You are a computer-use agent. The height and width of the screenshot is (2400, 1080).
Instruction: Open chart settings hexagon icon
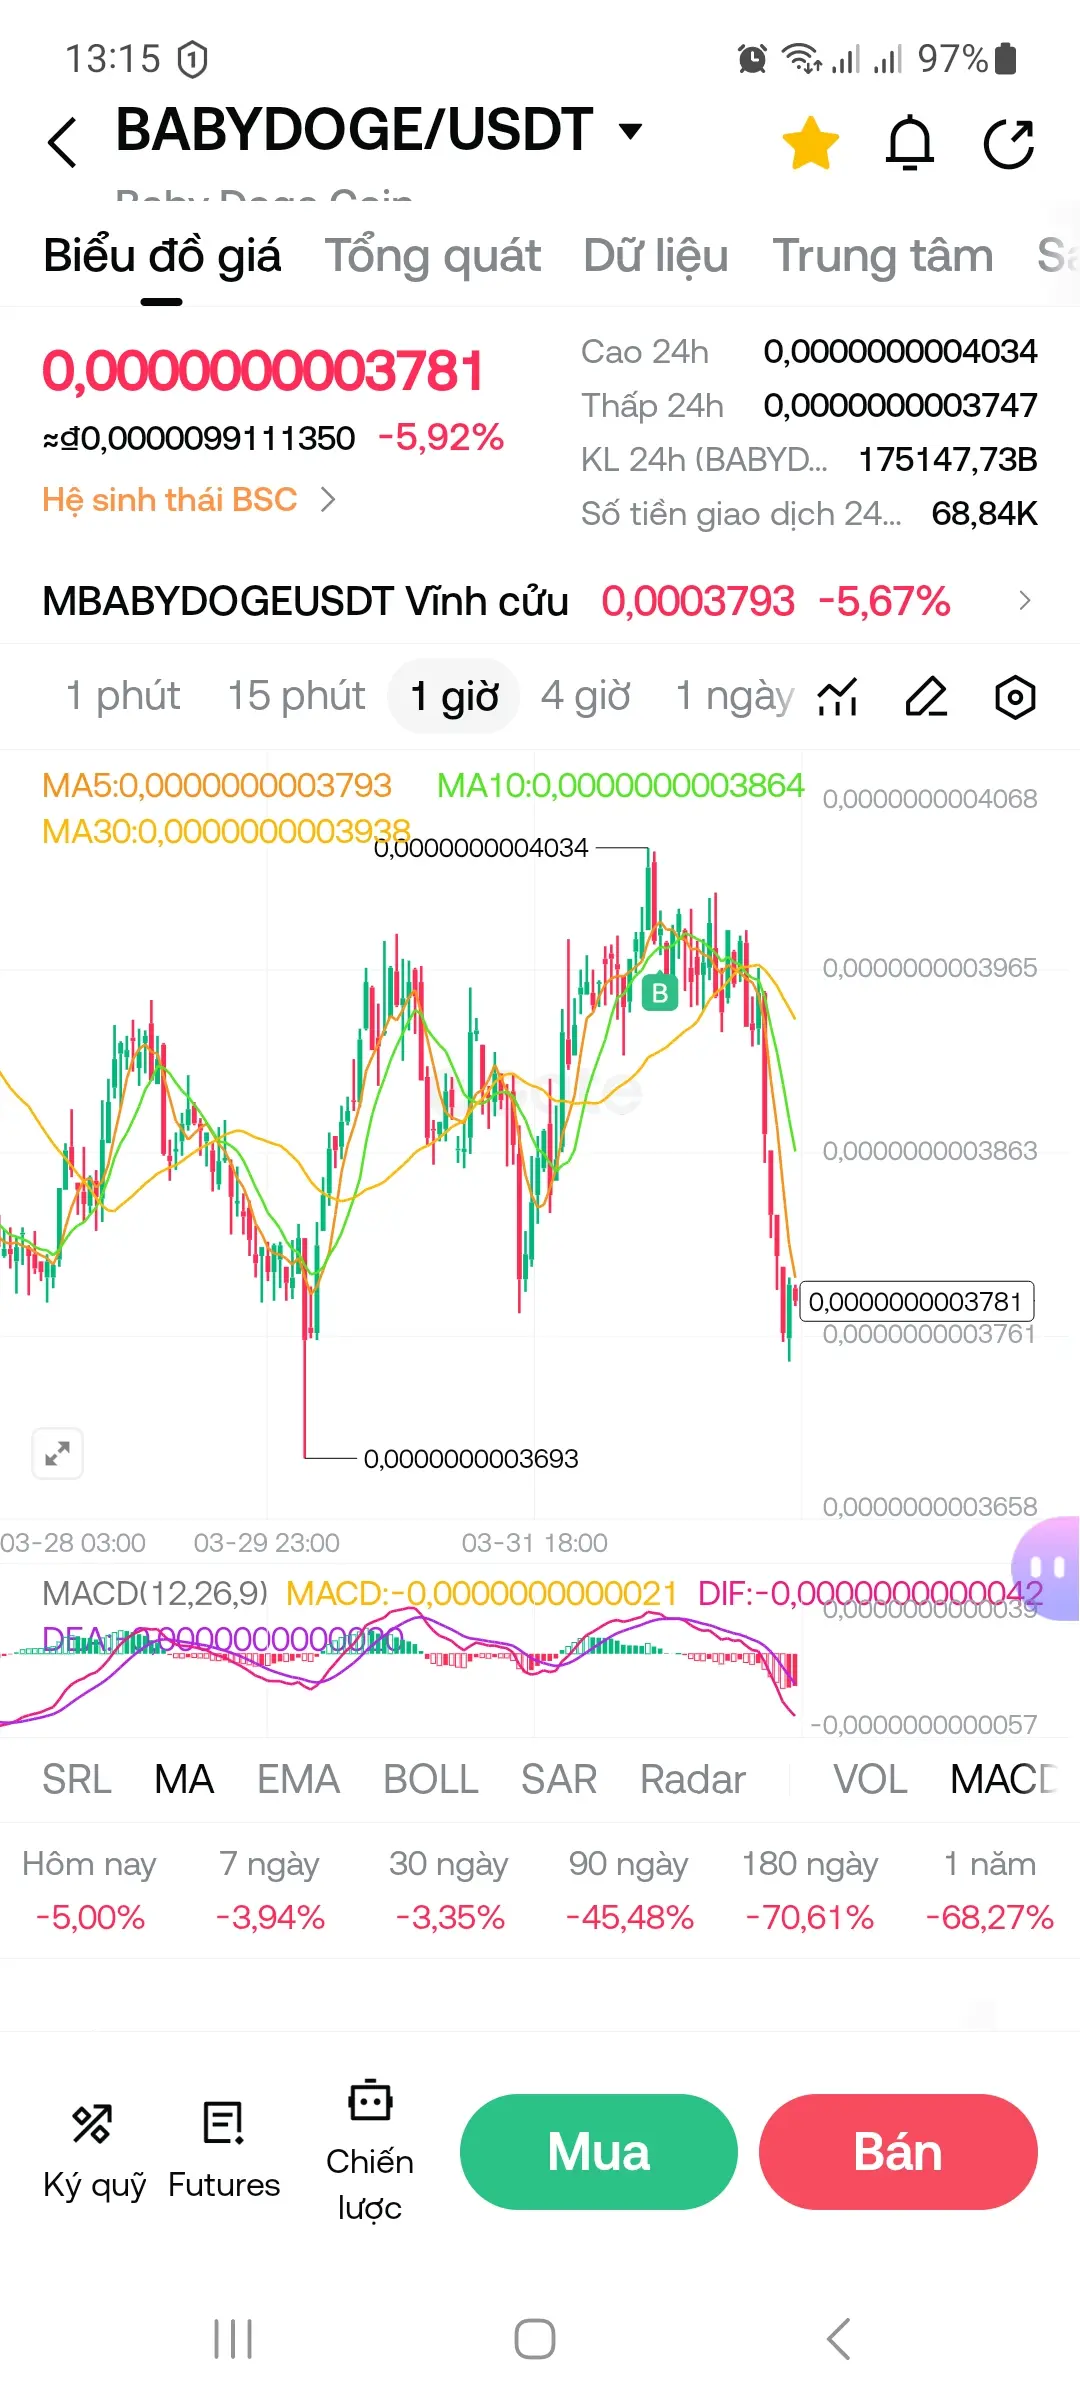pos(1015,697)
